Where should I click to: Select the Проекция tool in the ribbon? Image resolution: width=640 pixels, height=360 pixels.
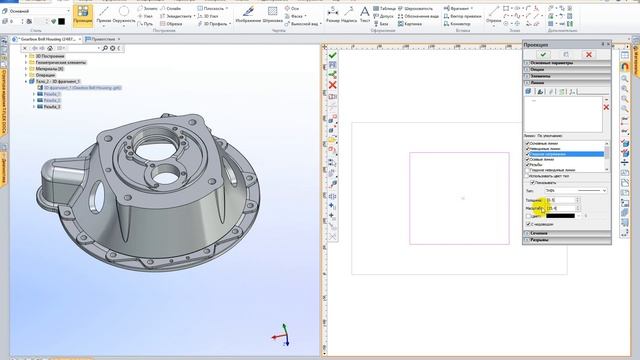click(83, 16)
